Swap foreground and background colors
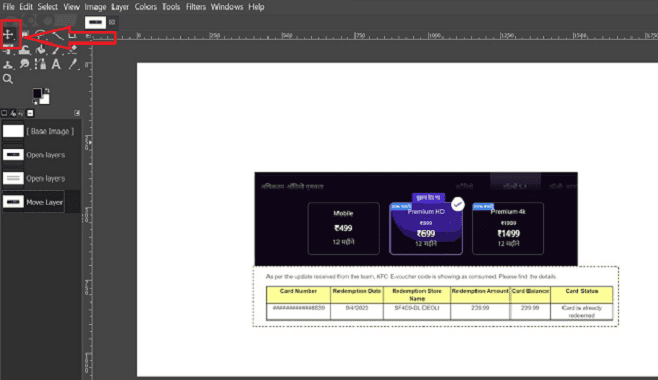The height and width of the screenshot is (380, 658). click(47, 90)
